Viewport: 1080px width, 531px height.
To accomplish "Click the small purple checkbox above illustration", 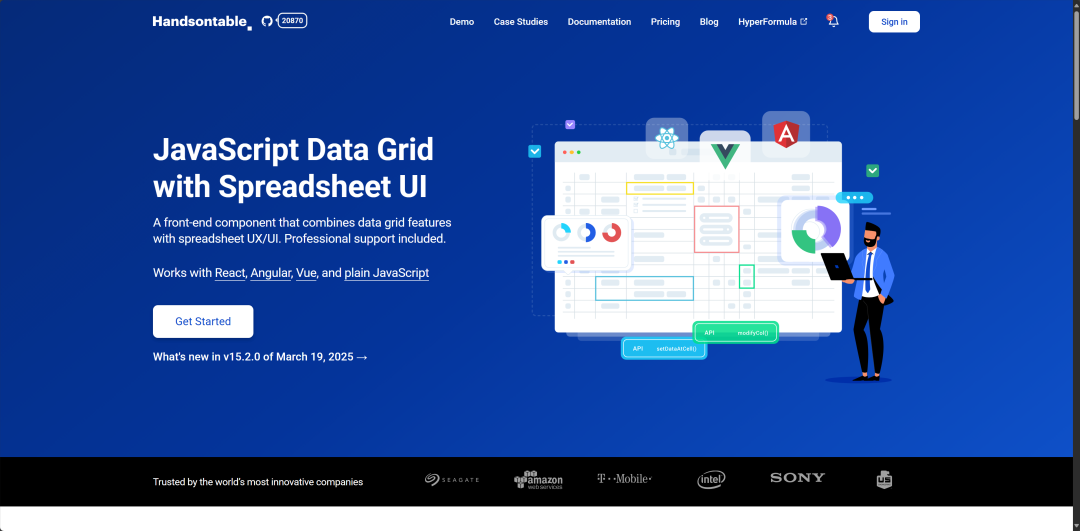I will (570, 125).
